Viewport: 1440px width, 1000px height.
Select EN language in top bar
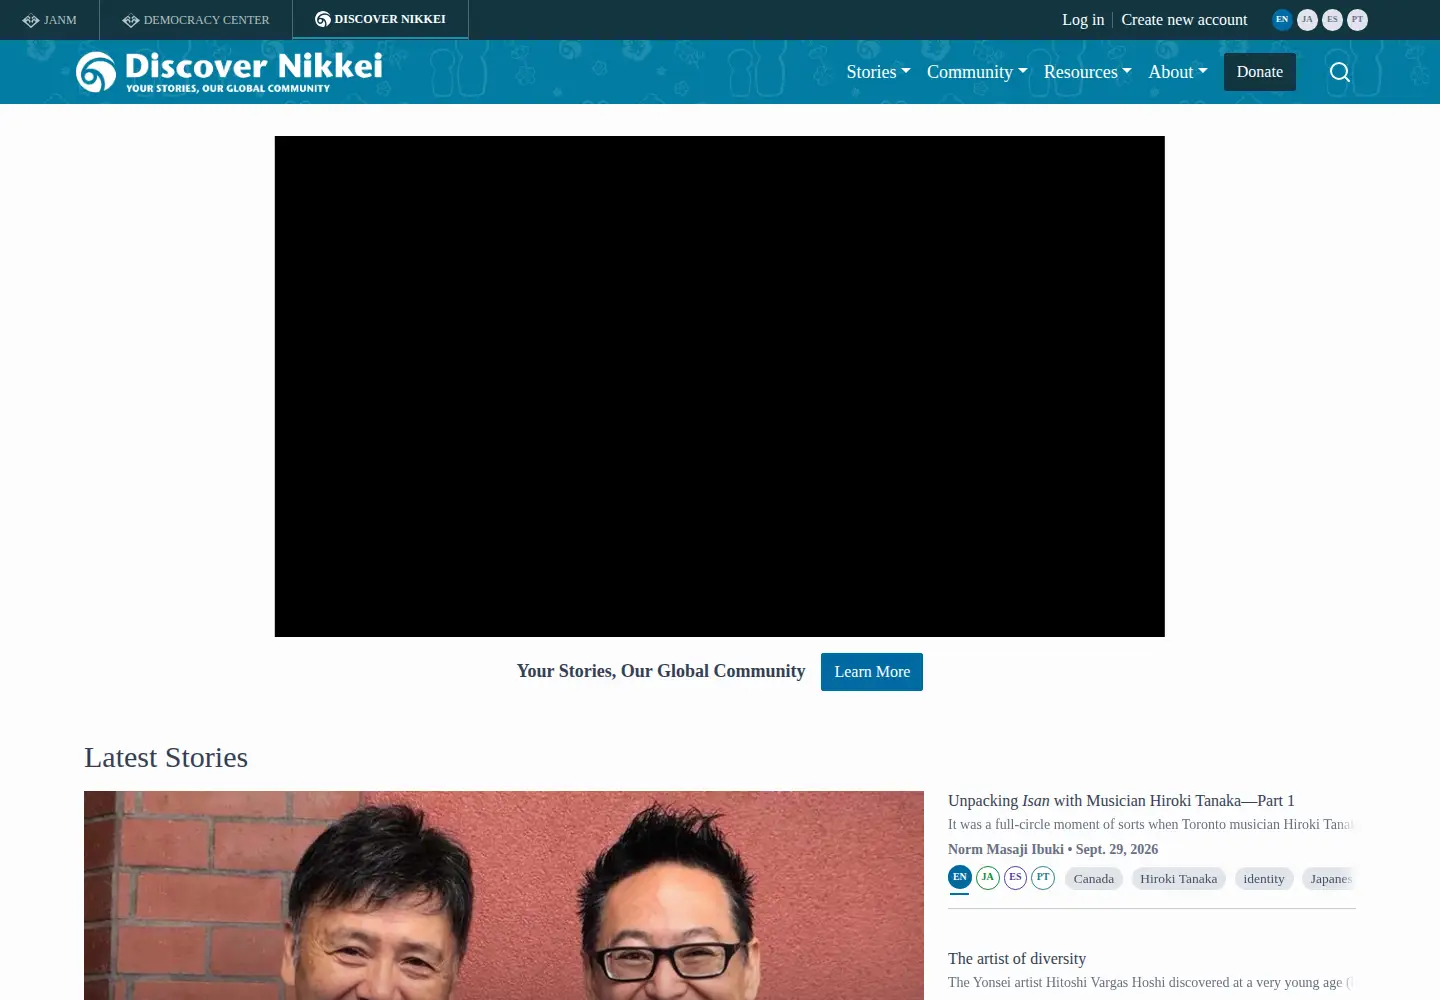[1282, 20]
